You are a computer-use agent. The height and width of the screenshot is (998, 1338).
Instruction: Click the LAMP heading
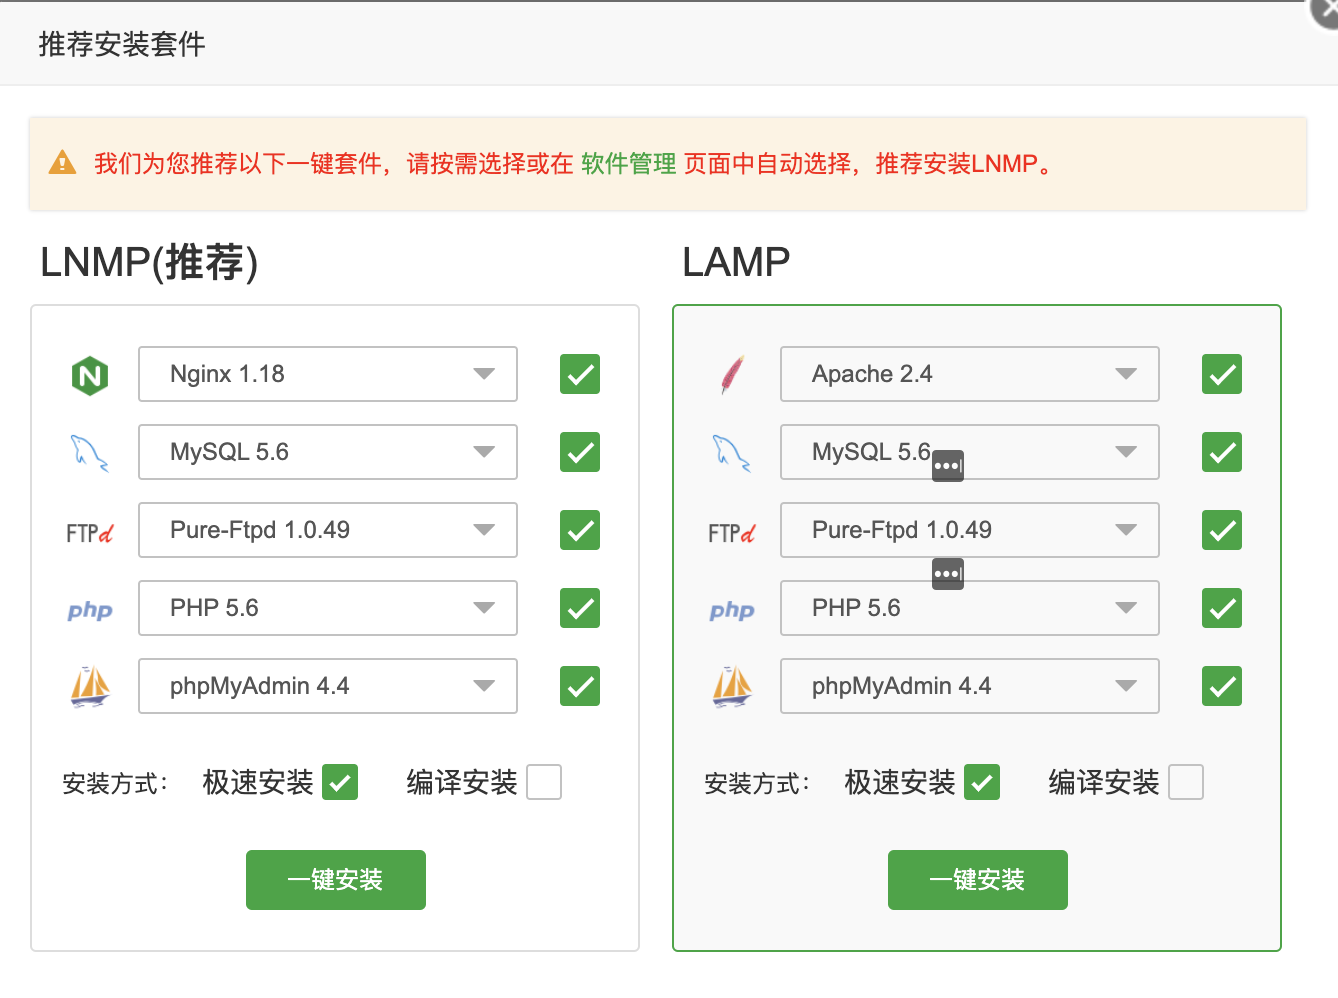click(x=736, y=262)
